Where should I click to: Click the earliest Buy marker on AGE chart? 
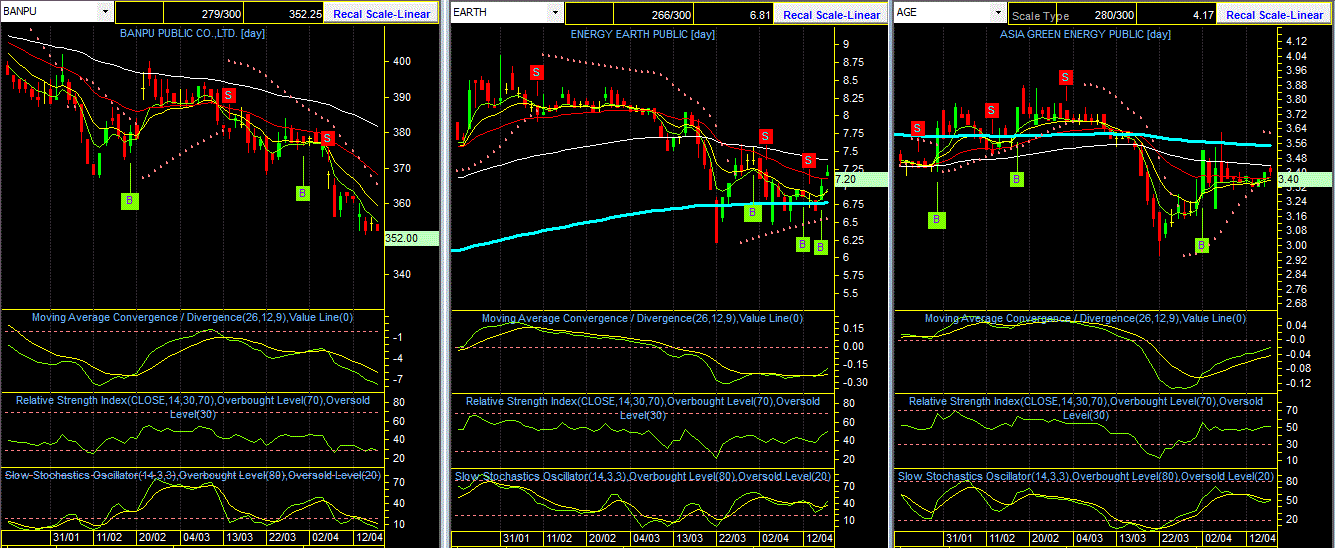936,219
